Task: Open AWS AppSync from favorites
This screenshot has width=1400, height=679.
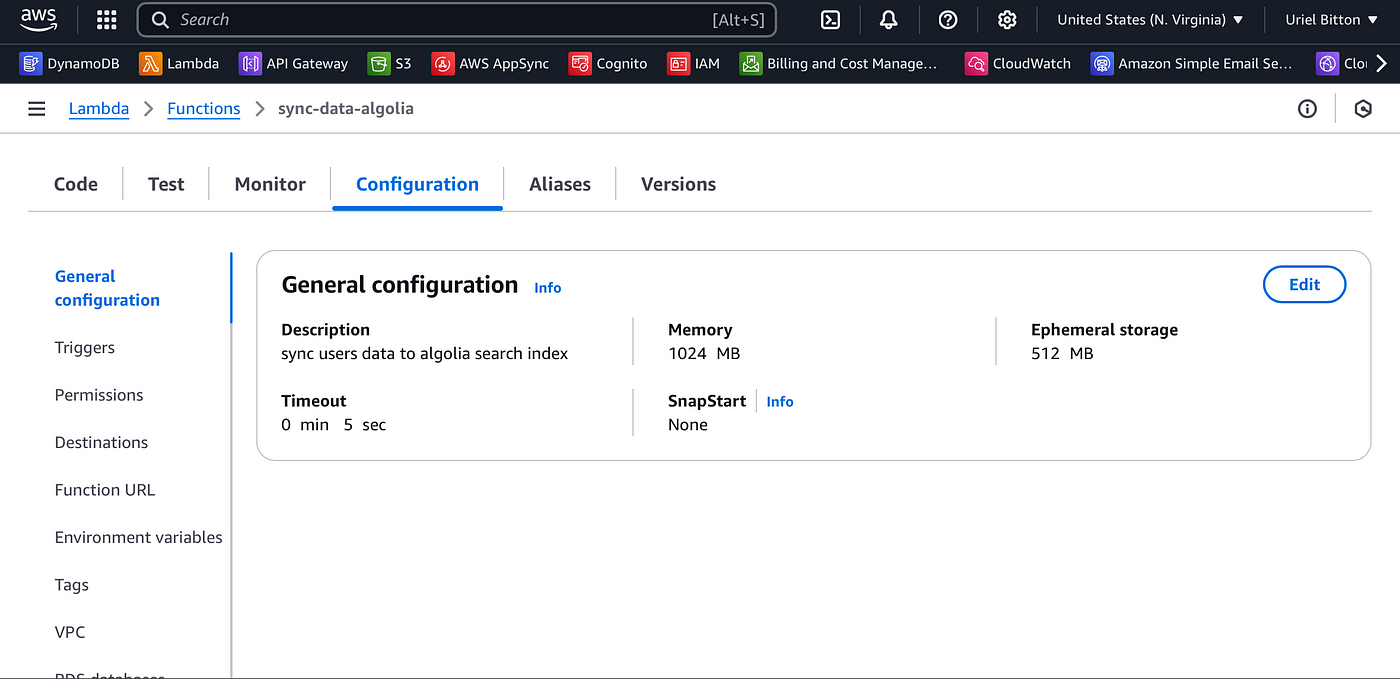Action: point(490,63)
